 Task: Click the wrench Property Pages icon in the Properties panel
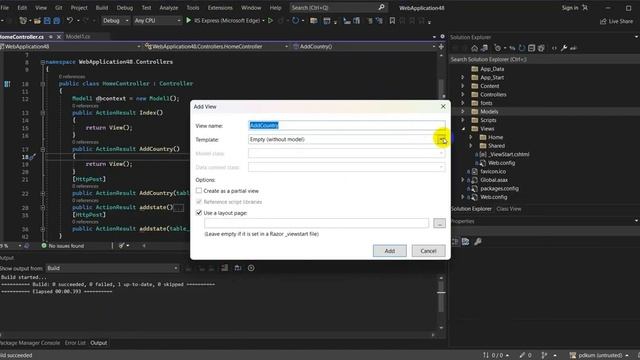click(478, 242)
